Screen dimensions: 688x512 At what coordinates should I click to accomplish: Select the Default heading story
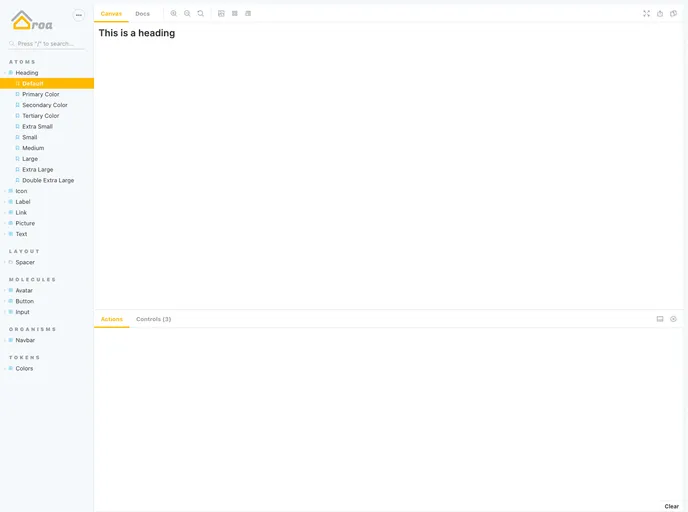tap(47, 83)
